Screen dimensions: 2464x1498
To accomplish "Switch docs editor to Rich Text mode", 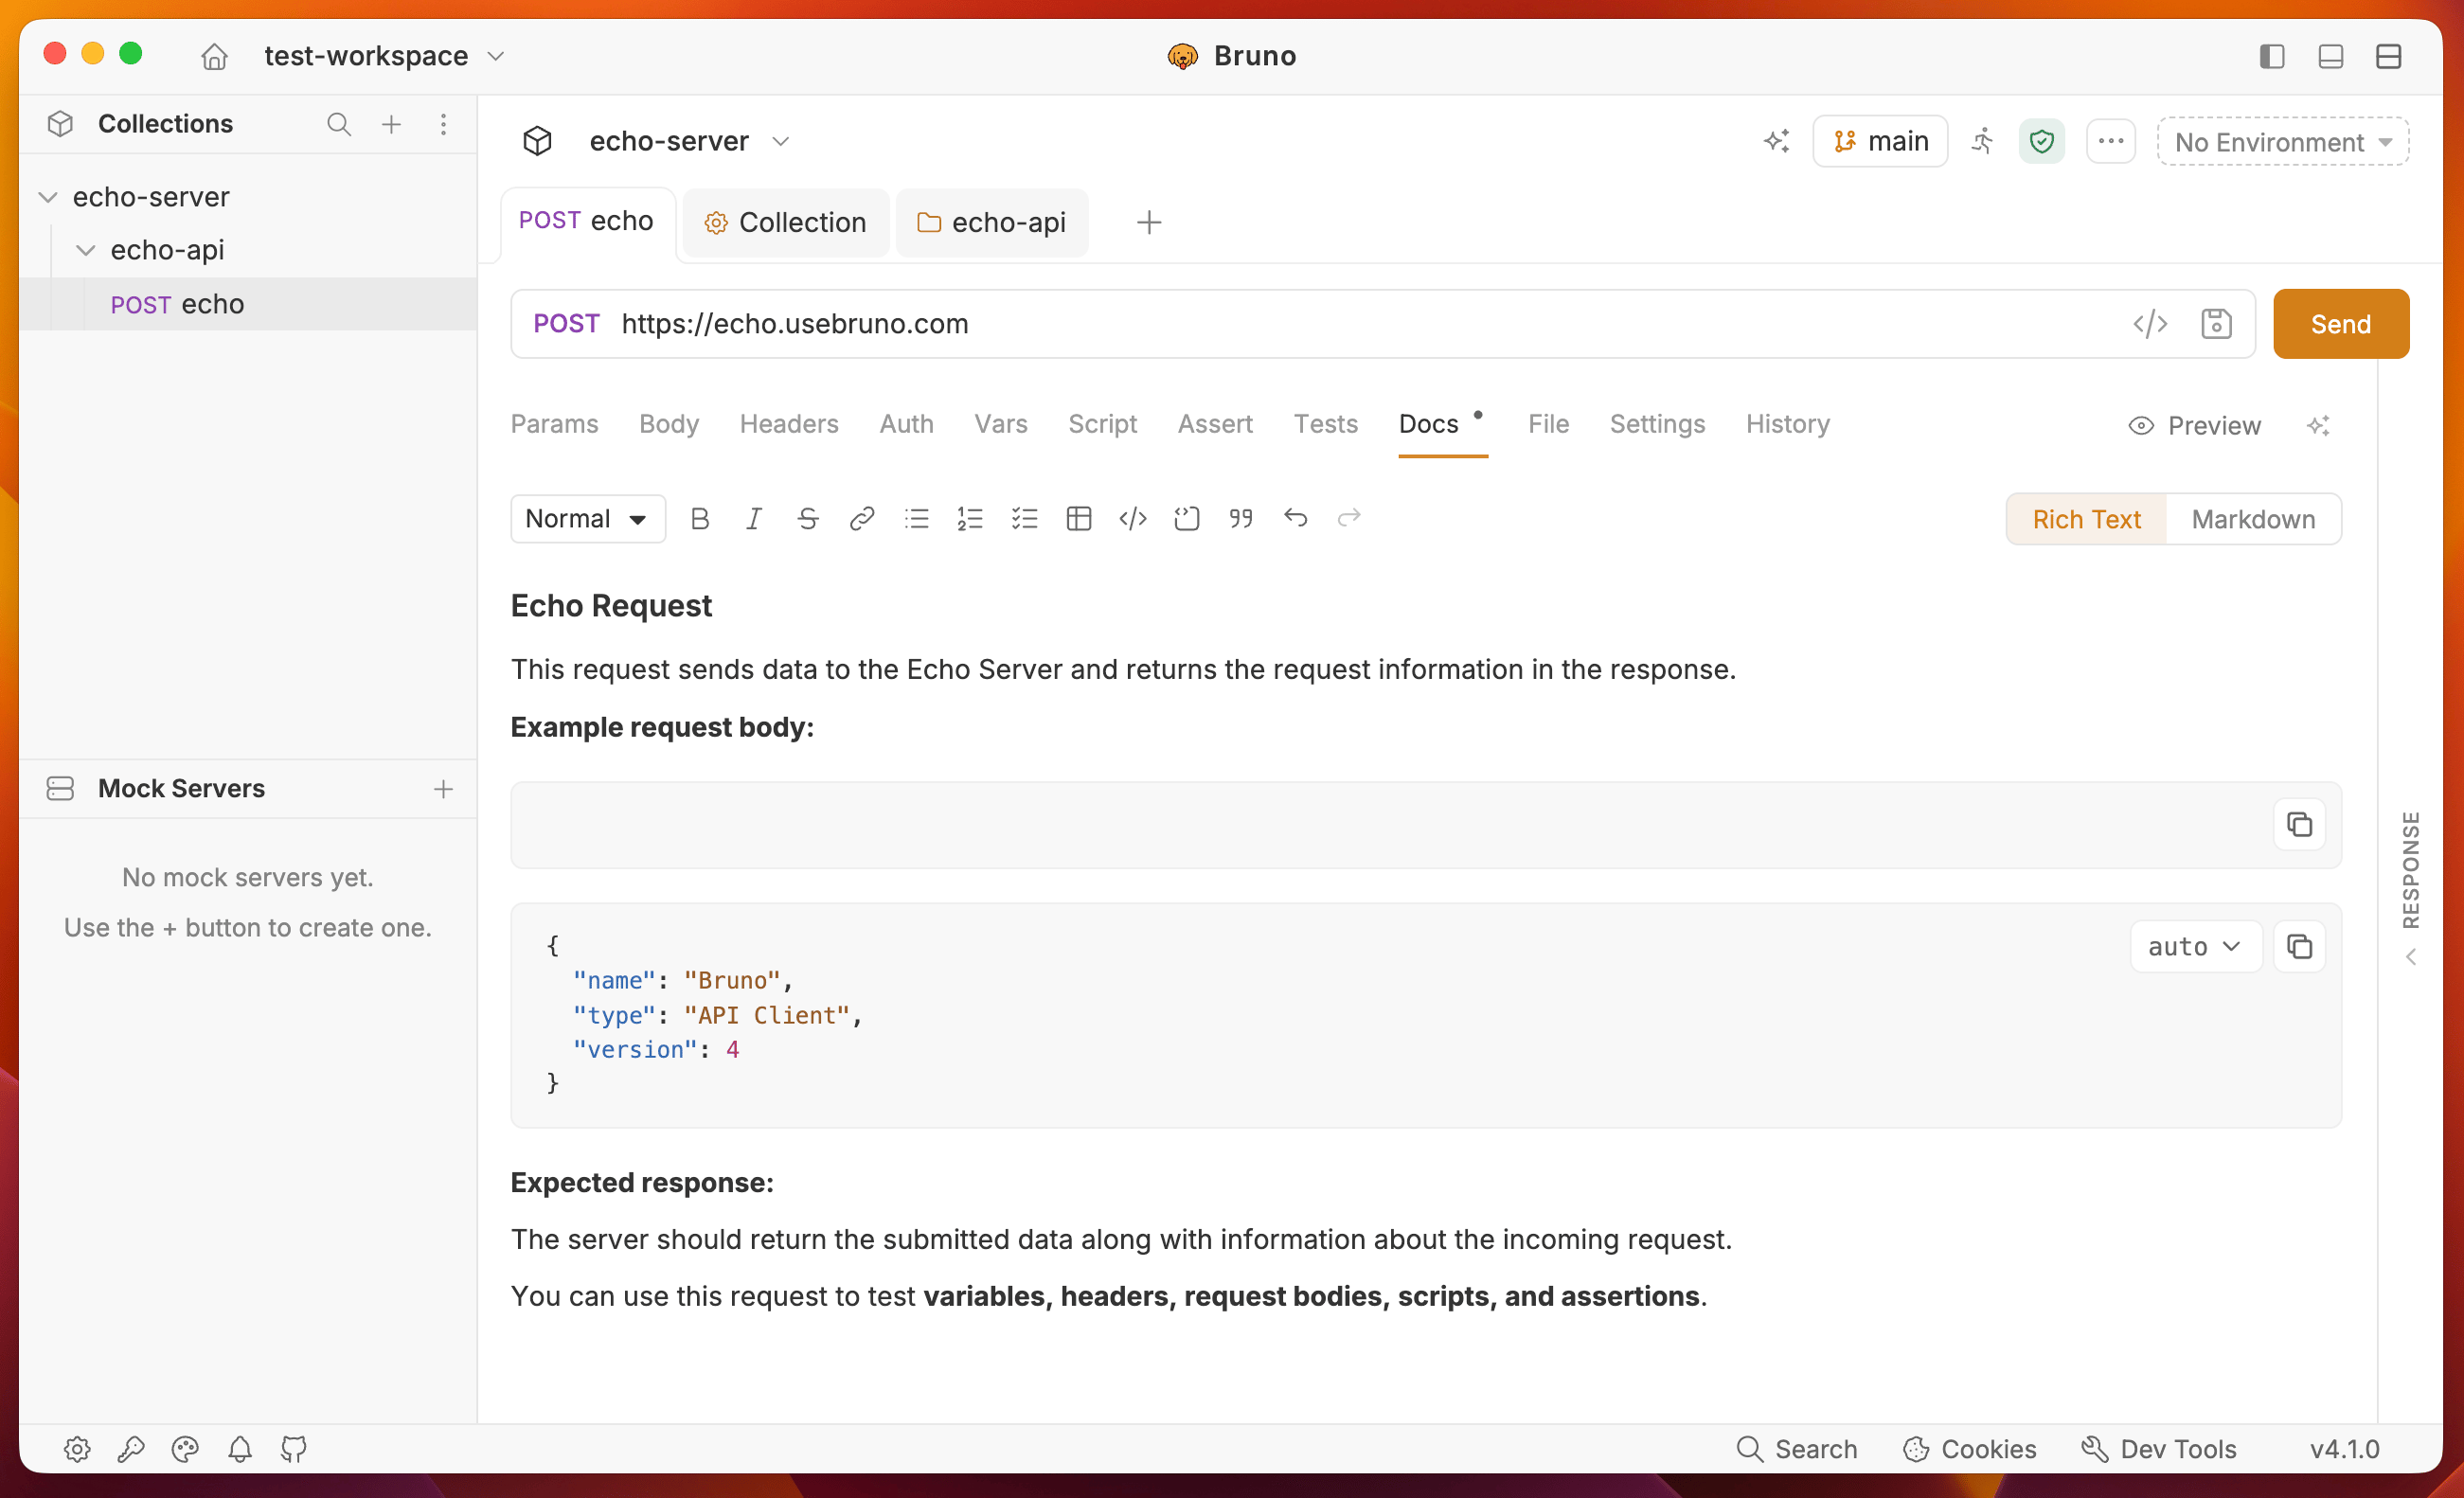I will pos(2086,519).
